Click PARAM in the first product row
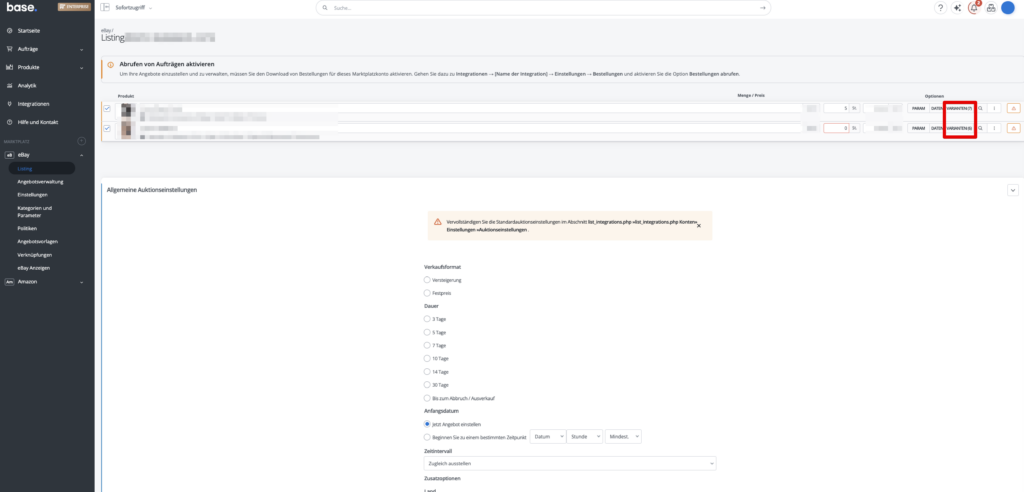Screen dimensions: 1024x492 coord(918,108)
